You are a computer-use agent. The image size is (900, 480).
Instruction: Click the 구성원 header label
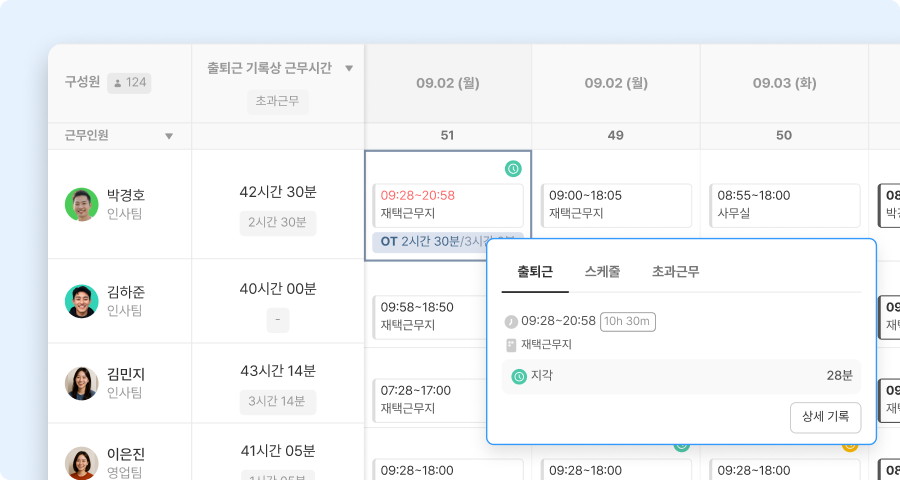[x=82, y=83]
